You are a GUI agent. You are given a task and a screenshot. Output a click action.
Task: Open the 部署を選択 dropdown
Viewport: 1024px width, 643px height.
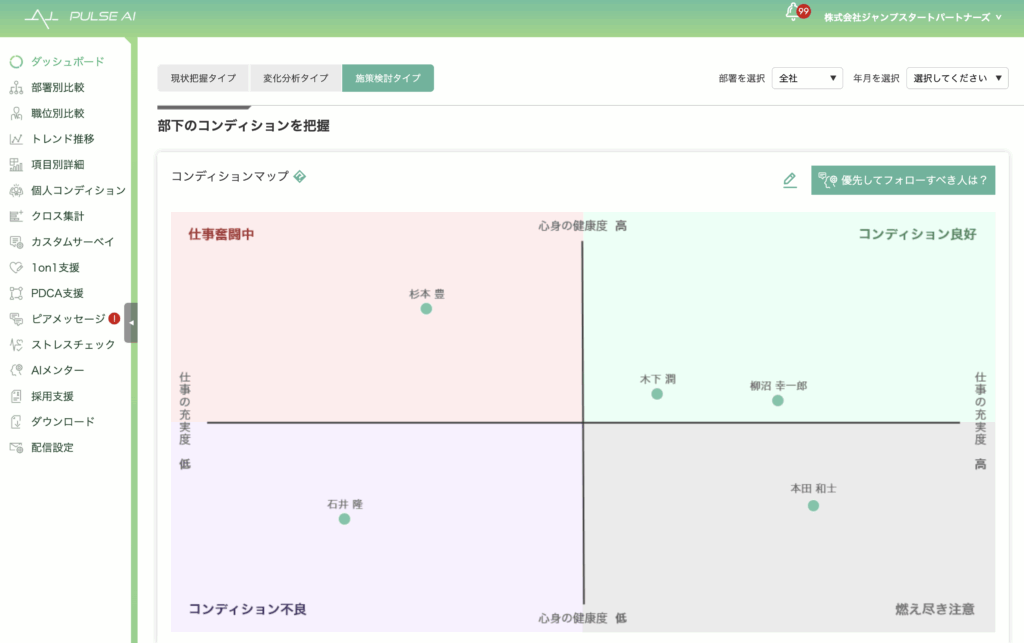click(808, 78)
